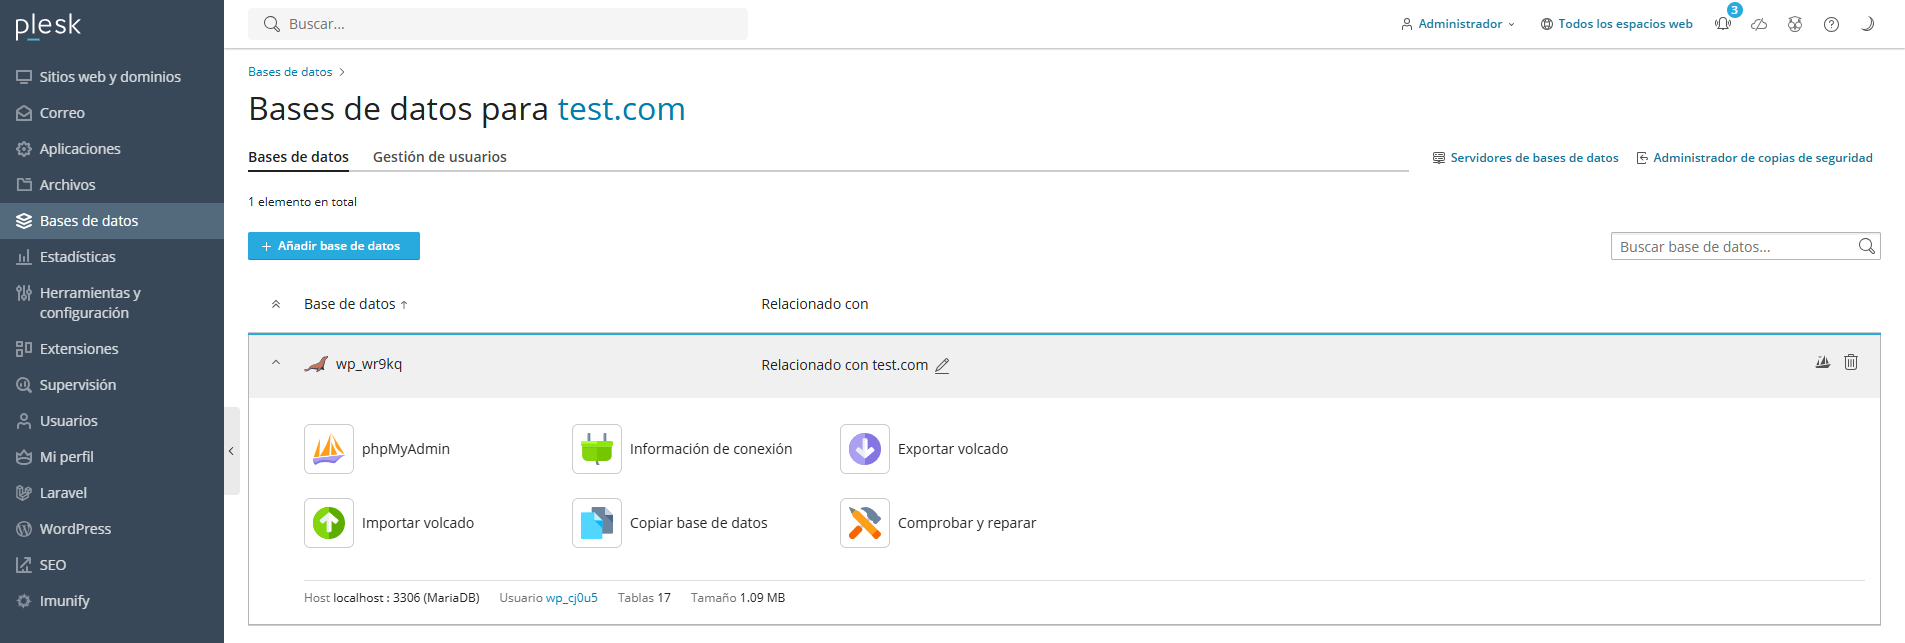
Task: Open notifications bell in top bar
Action: [1723, 24]
